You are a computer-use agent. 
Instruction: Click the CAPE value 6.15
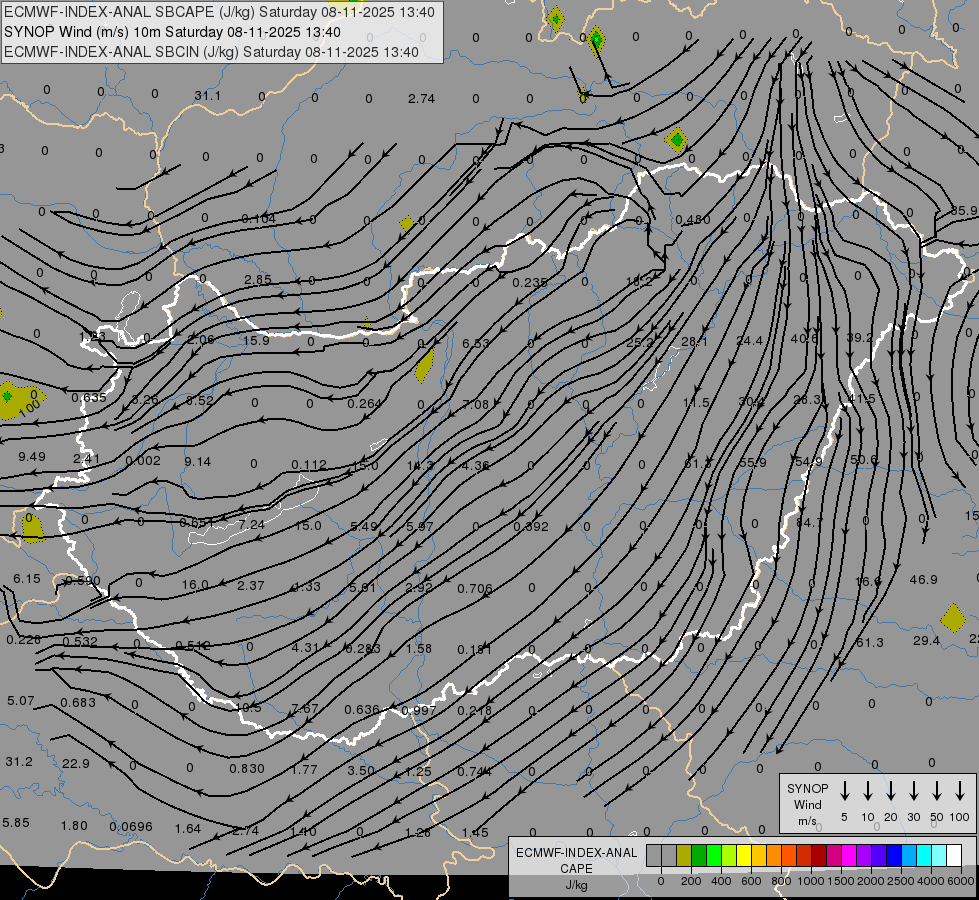coord(27,579)
